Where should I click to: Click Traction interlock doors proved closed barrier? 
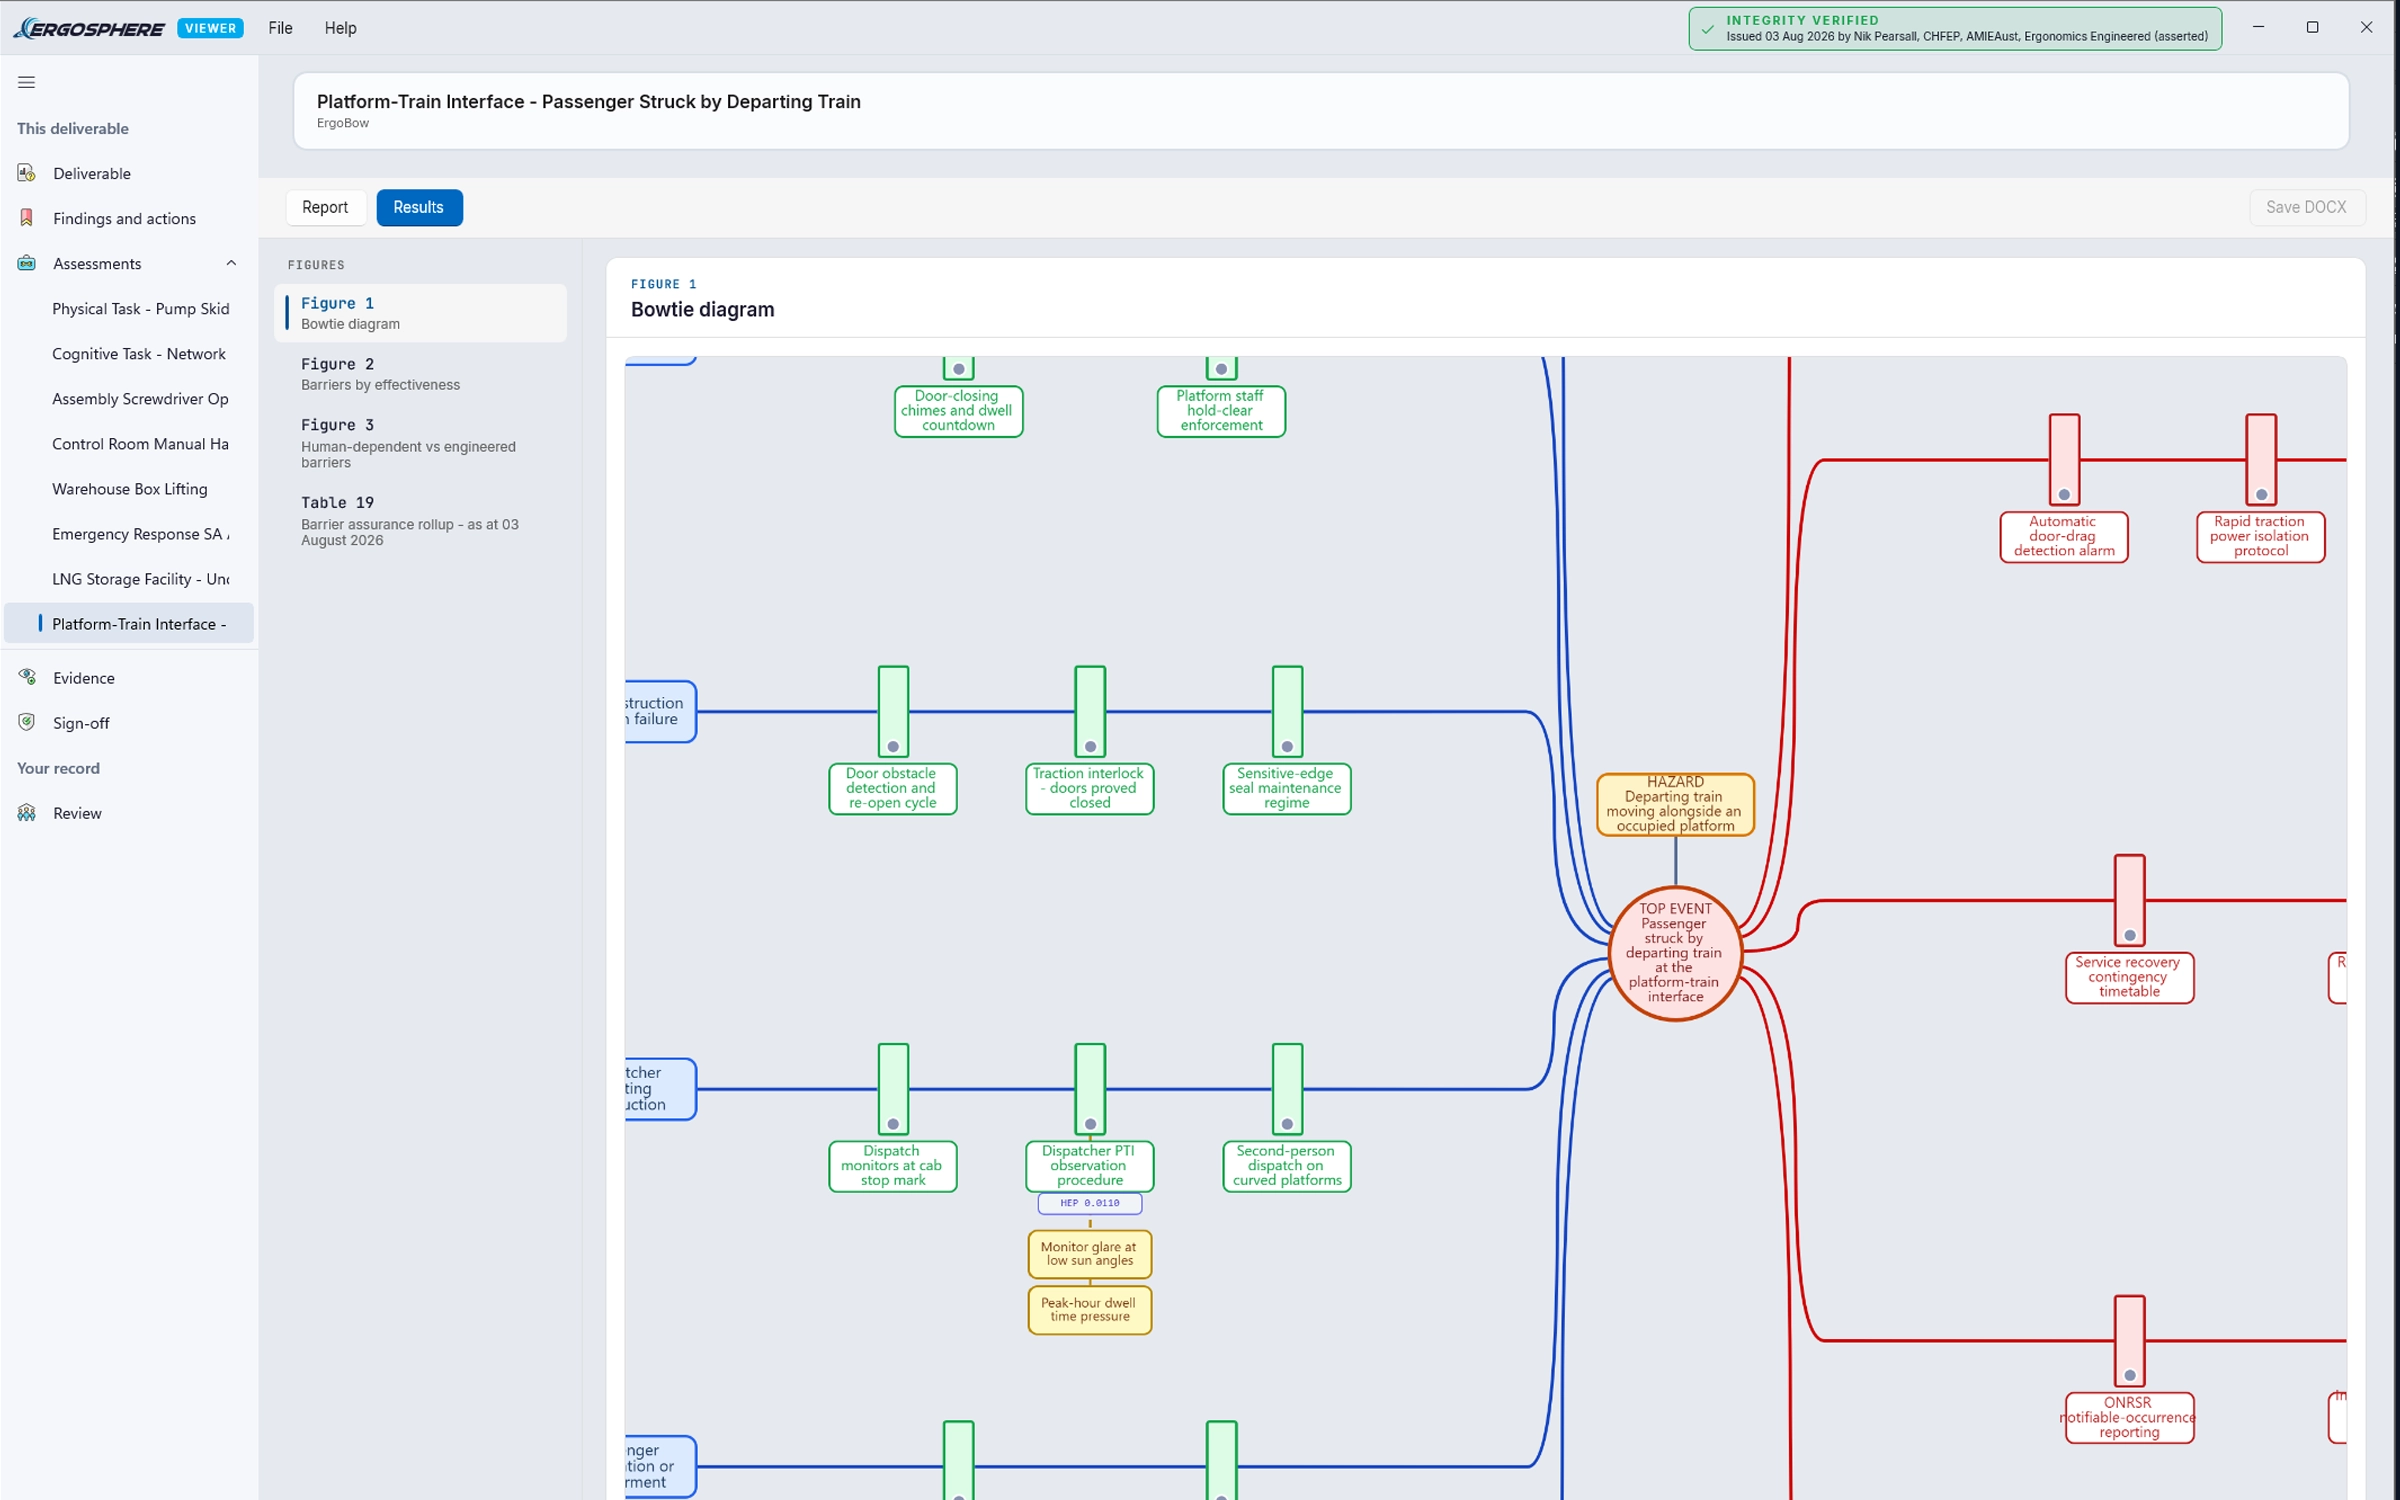[1089, 789]
